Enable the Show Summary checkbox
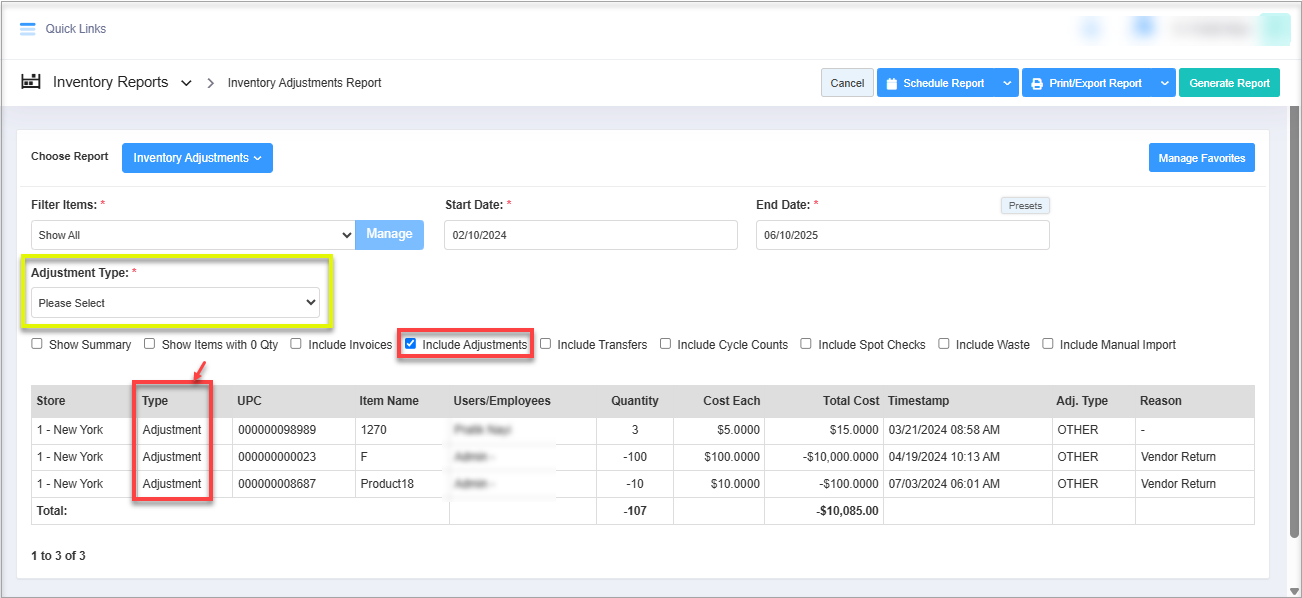The height and width of the screenshot is (598, 1302). [37, 344]
